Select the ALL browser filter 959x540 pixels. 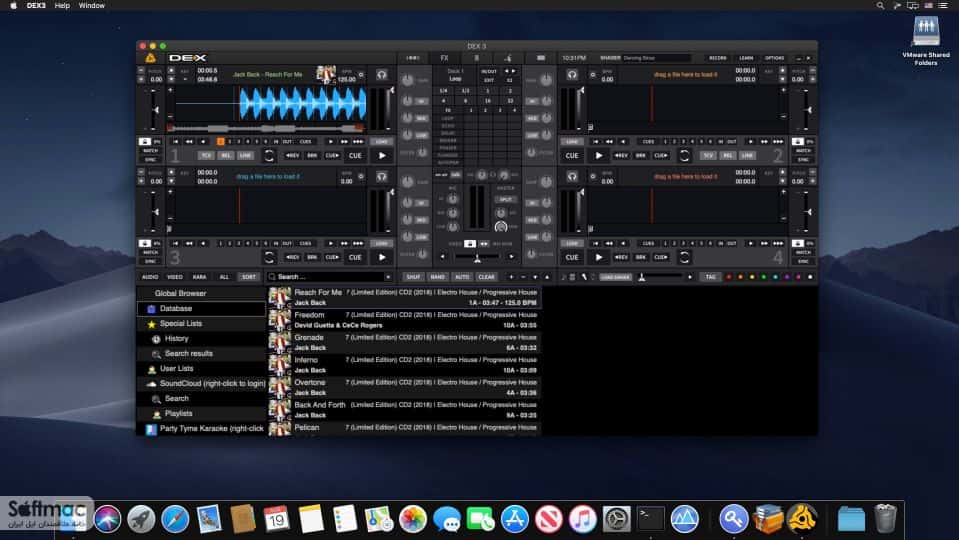(x=224, y=277)
